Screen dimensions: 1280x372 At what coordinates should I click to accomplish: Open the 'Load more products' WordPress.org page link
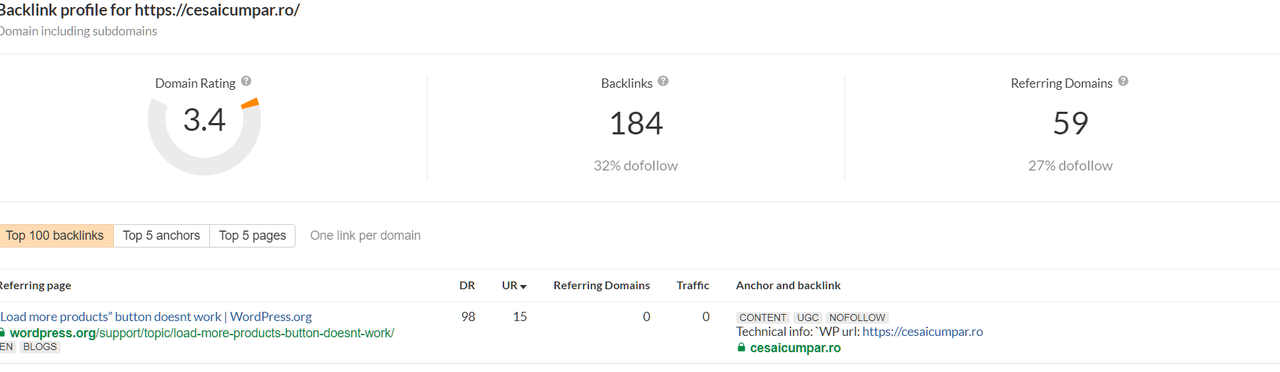(156, 317)
